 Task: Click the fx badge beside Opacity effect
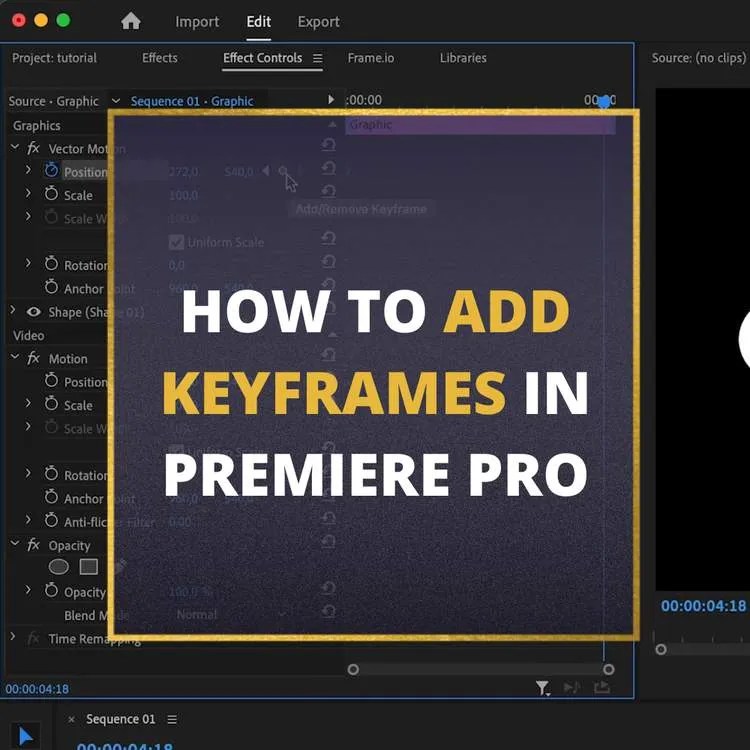click(33, 545)
